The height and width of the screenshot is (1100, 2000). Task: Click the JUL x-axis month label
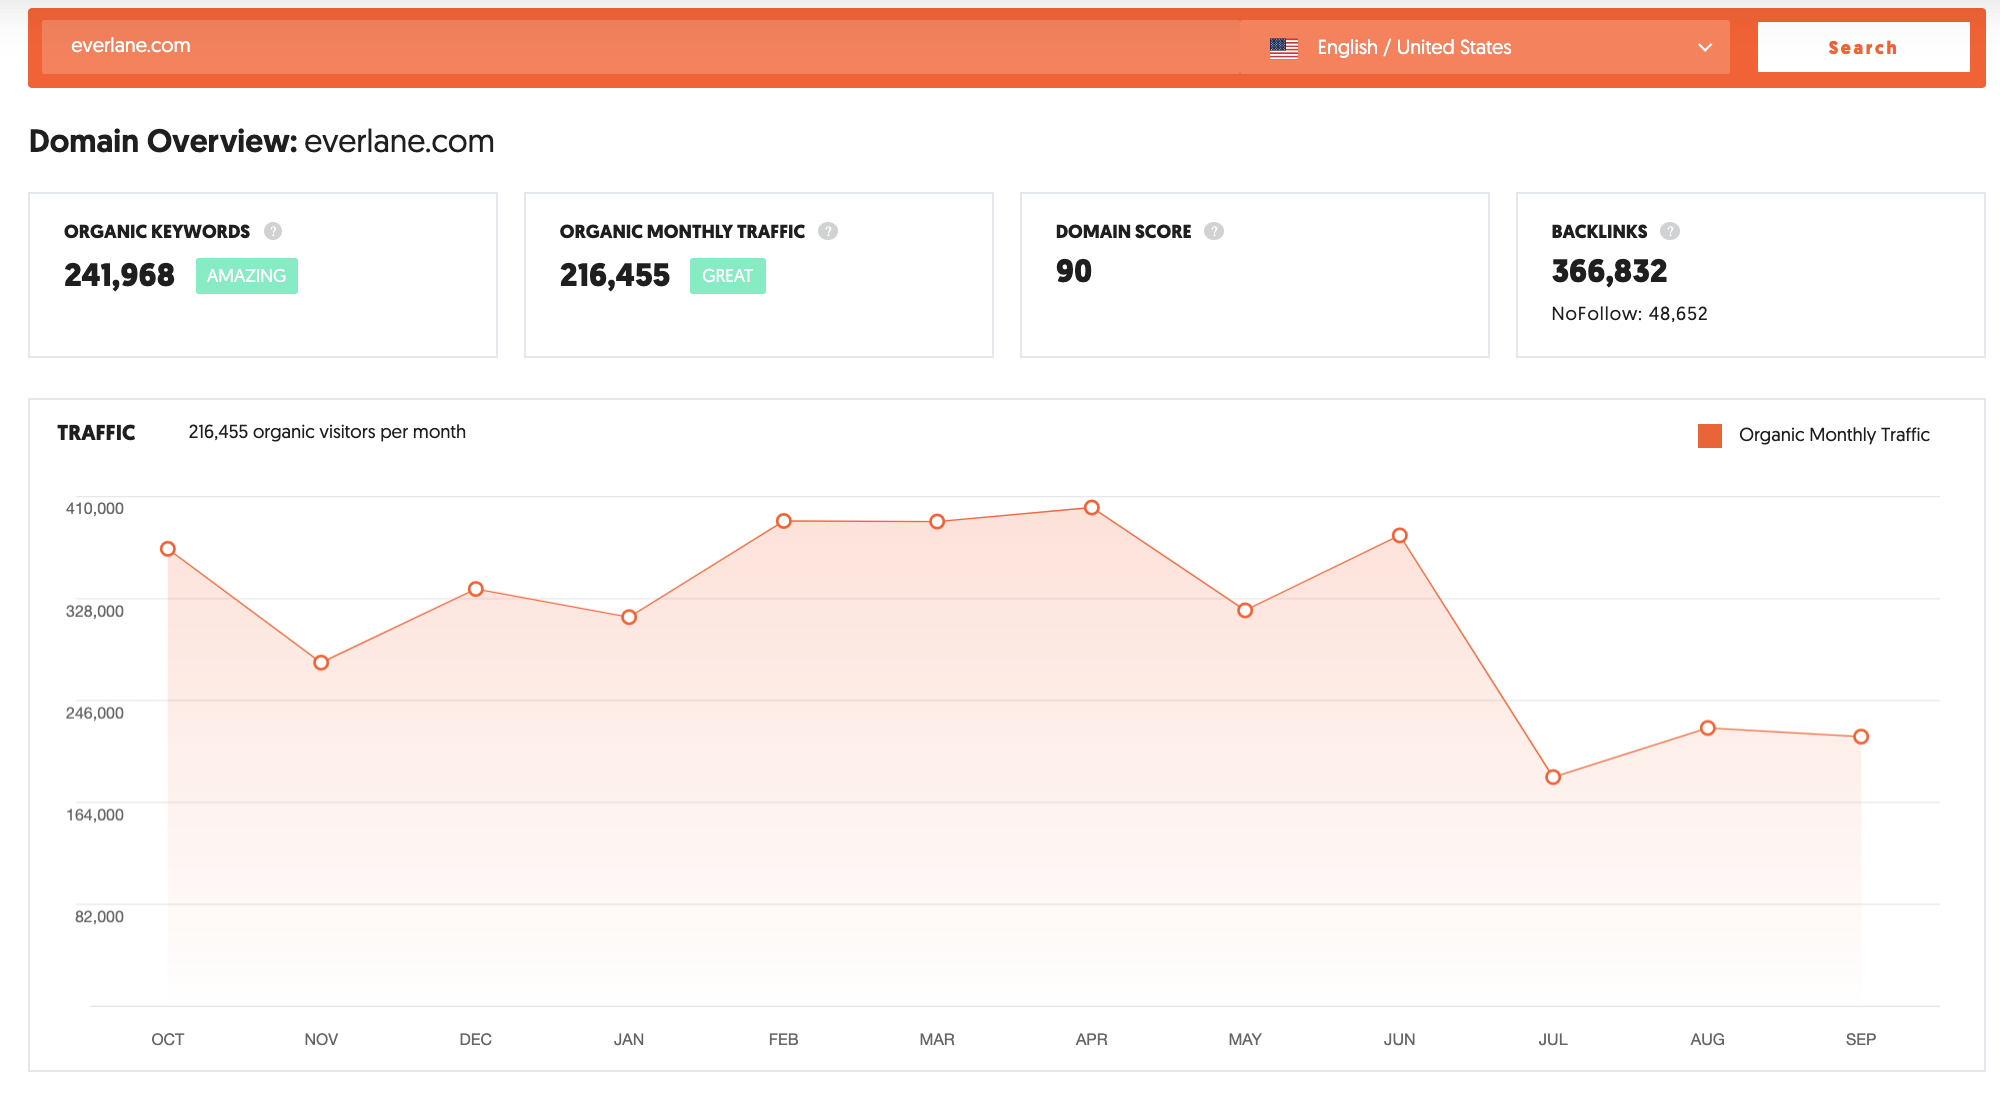tap(1553, 1040)
